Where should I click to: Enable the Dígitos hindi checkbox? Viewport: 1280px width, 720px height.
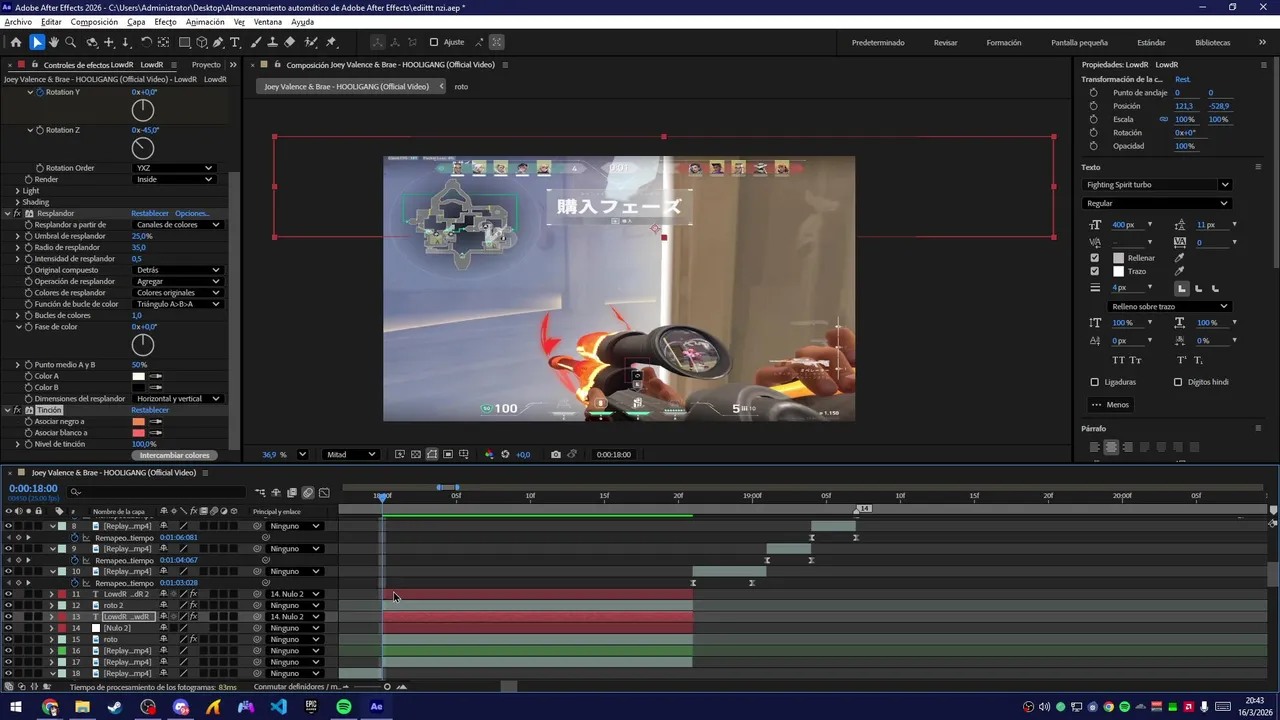tap(1177, 382)
